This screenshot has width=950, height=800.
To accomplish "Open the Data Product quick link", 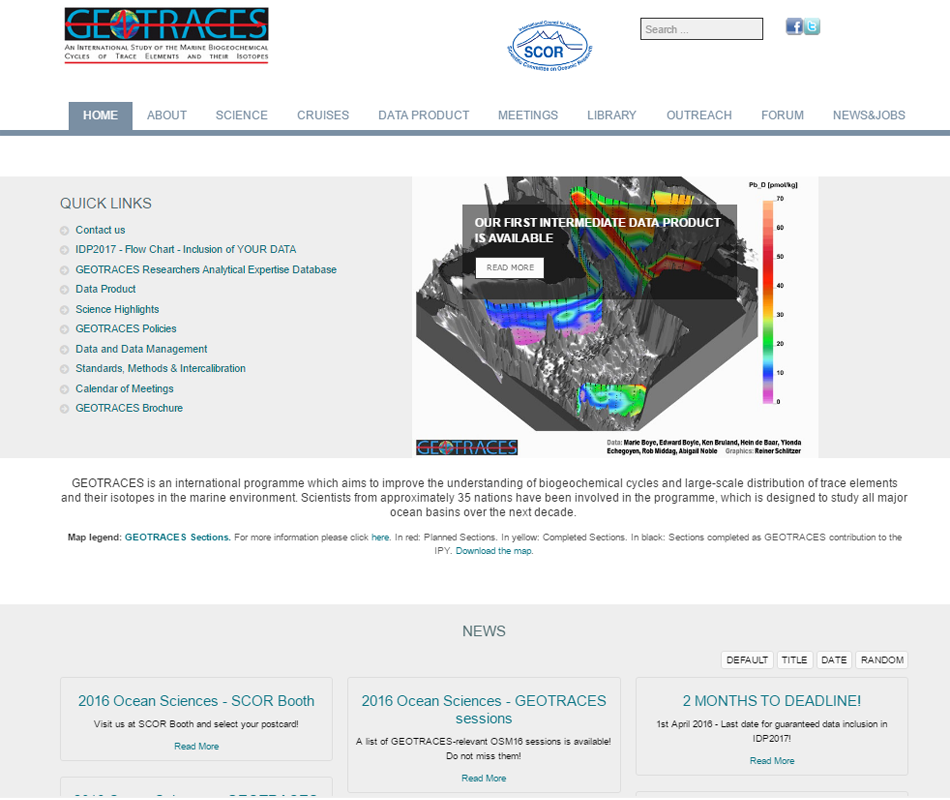I will tap(105, 290).
